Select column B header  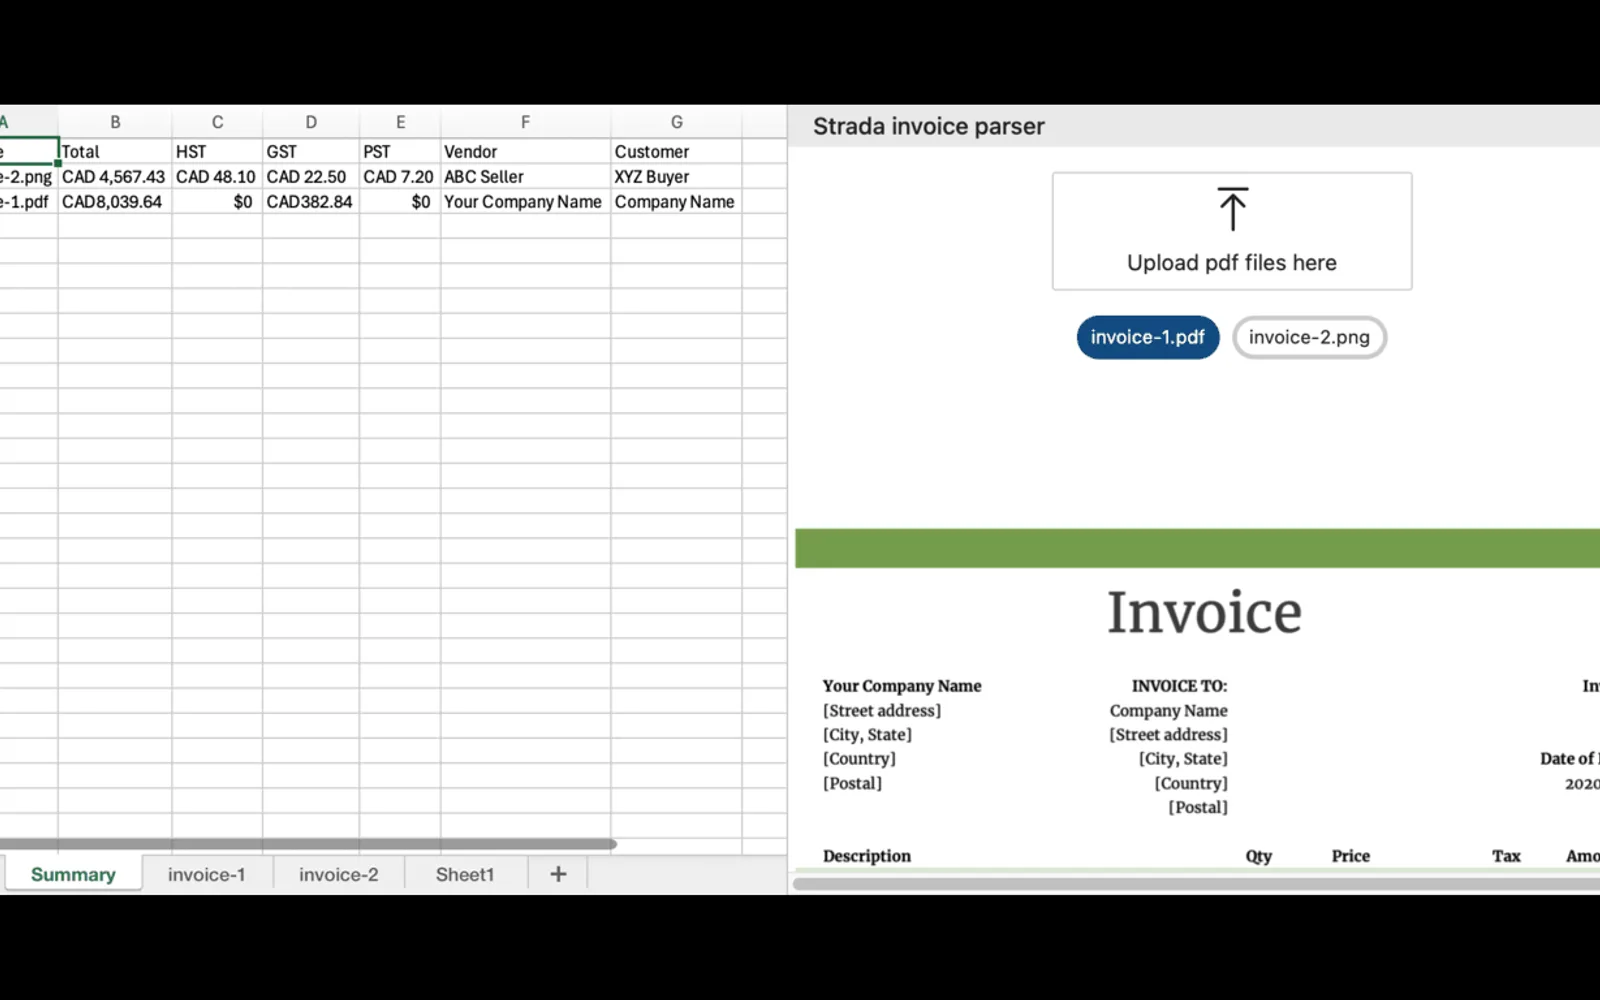click(x=115, y=122)
